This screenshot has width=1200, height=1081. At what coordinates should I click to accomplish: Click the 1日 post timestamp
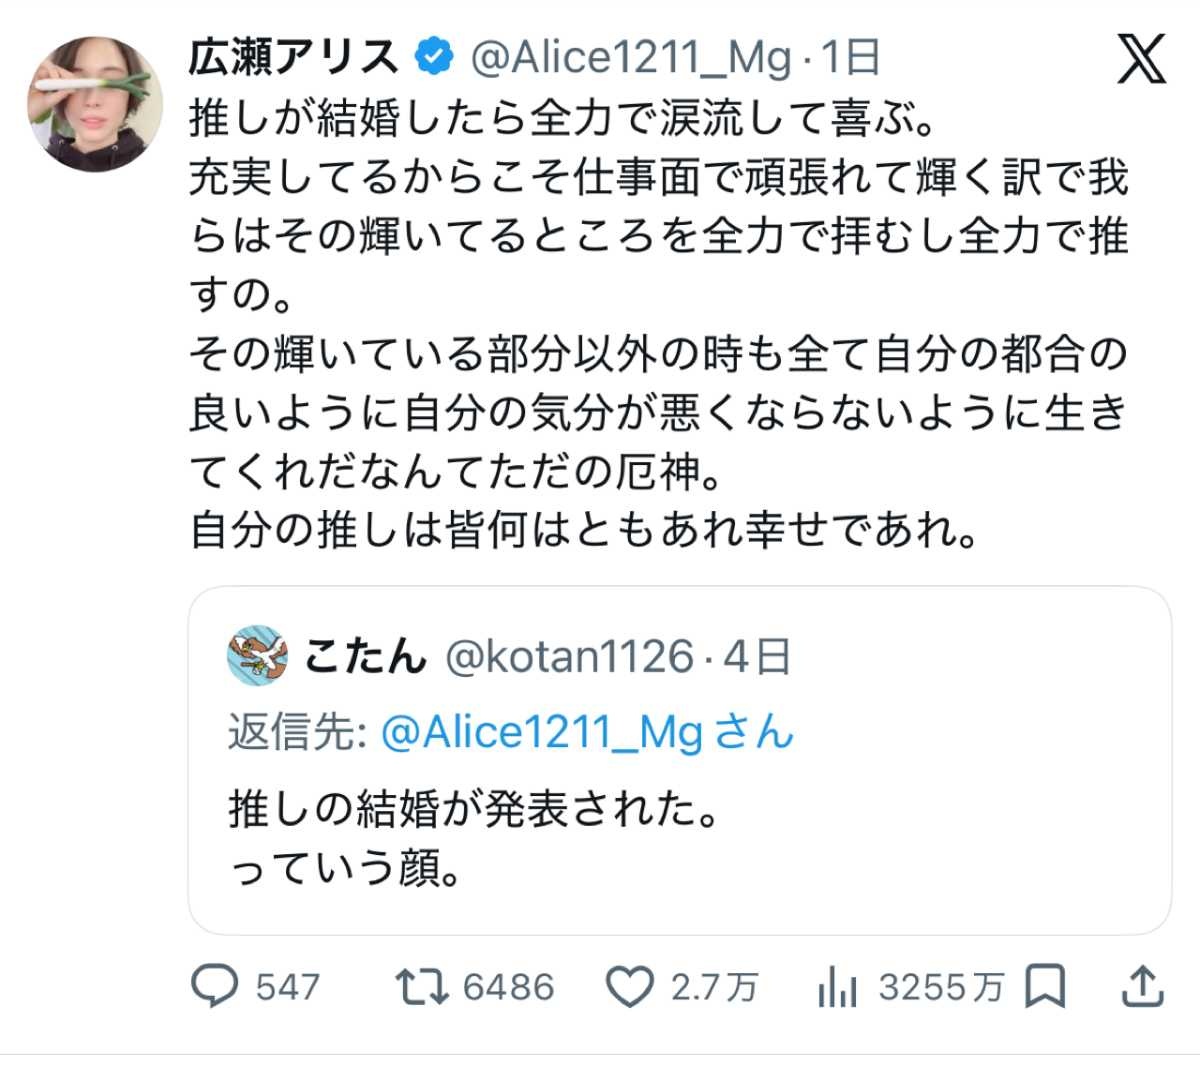point(851,58)
